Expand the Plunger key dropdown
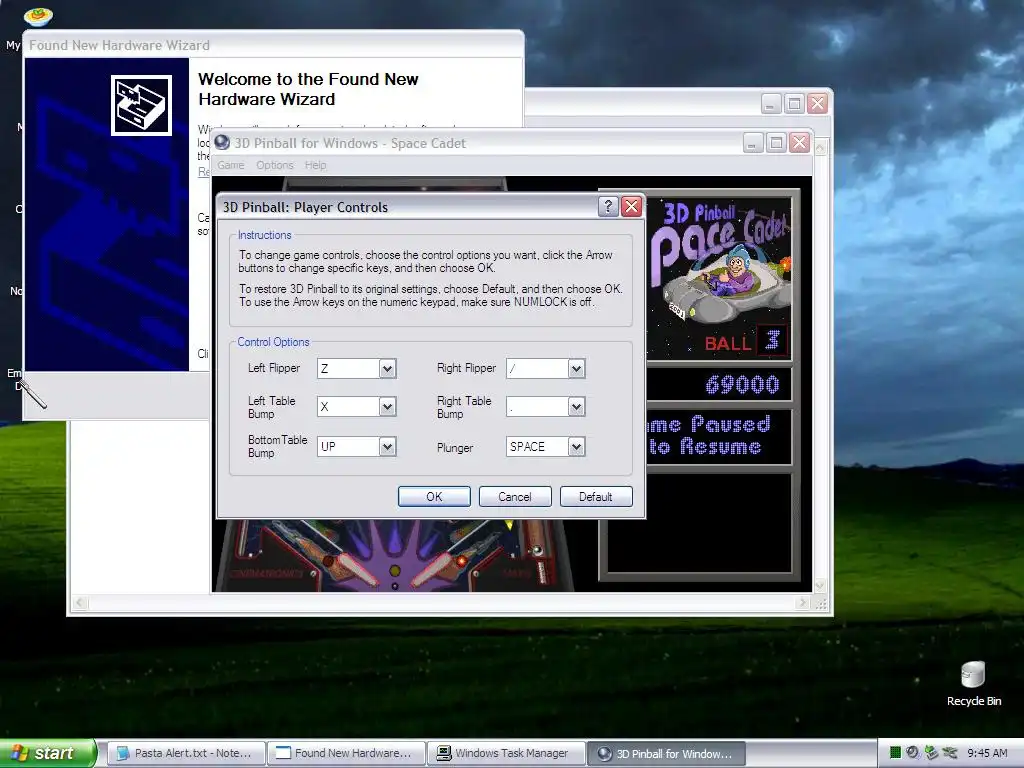The image size is (1024, 768). [576, 447]
